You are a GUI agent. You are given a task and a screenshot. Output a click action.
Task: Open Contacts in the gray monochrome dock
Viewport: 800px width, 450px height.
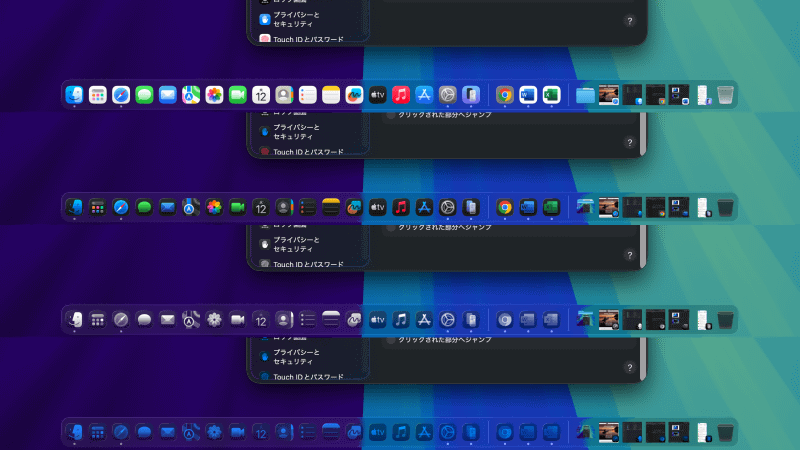(284, 319)
